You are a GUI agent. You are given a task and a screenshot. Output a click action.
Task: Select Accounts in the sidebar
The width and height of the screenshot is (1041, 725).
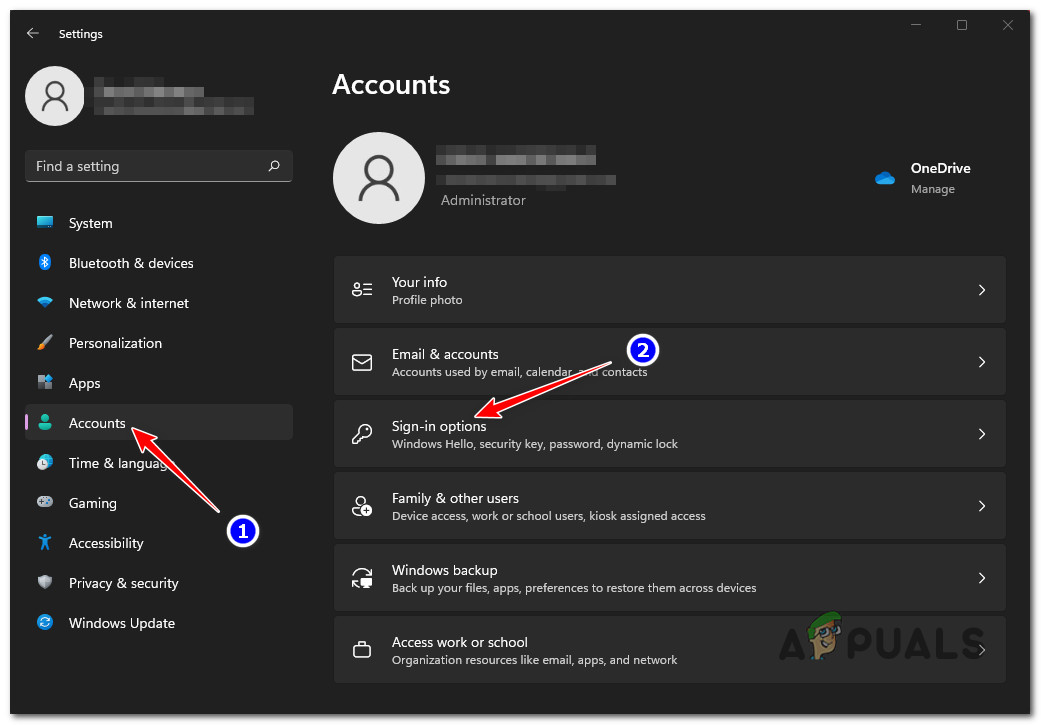click(159, 422)
